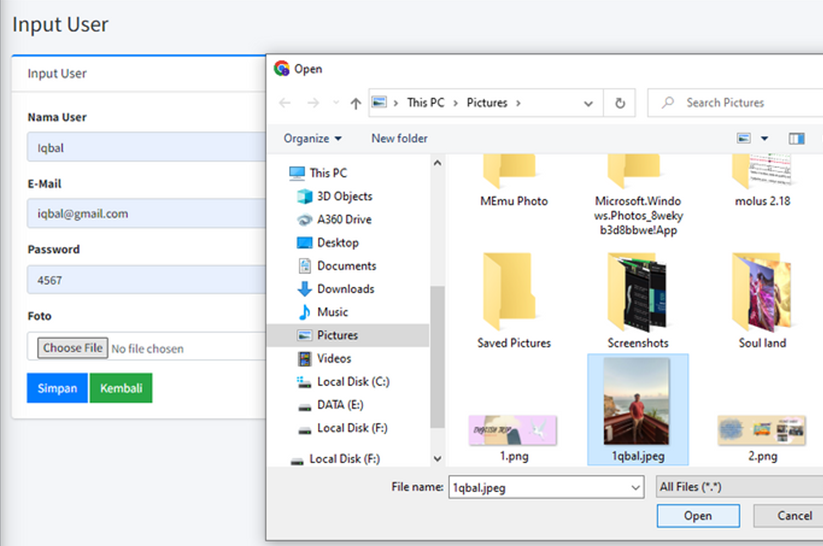This screenshot has height=546, width=823.
Task: Click Nama User field in Input User form
Action: click(x=146, y=148)
